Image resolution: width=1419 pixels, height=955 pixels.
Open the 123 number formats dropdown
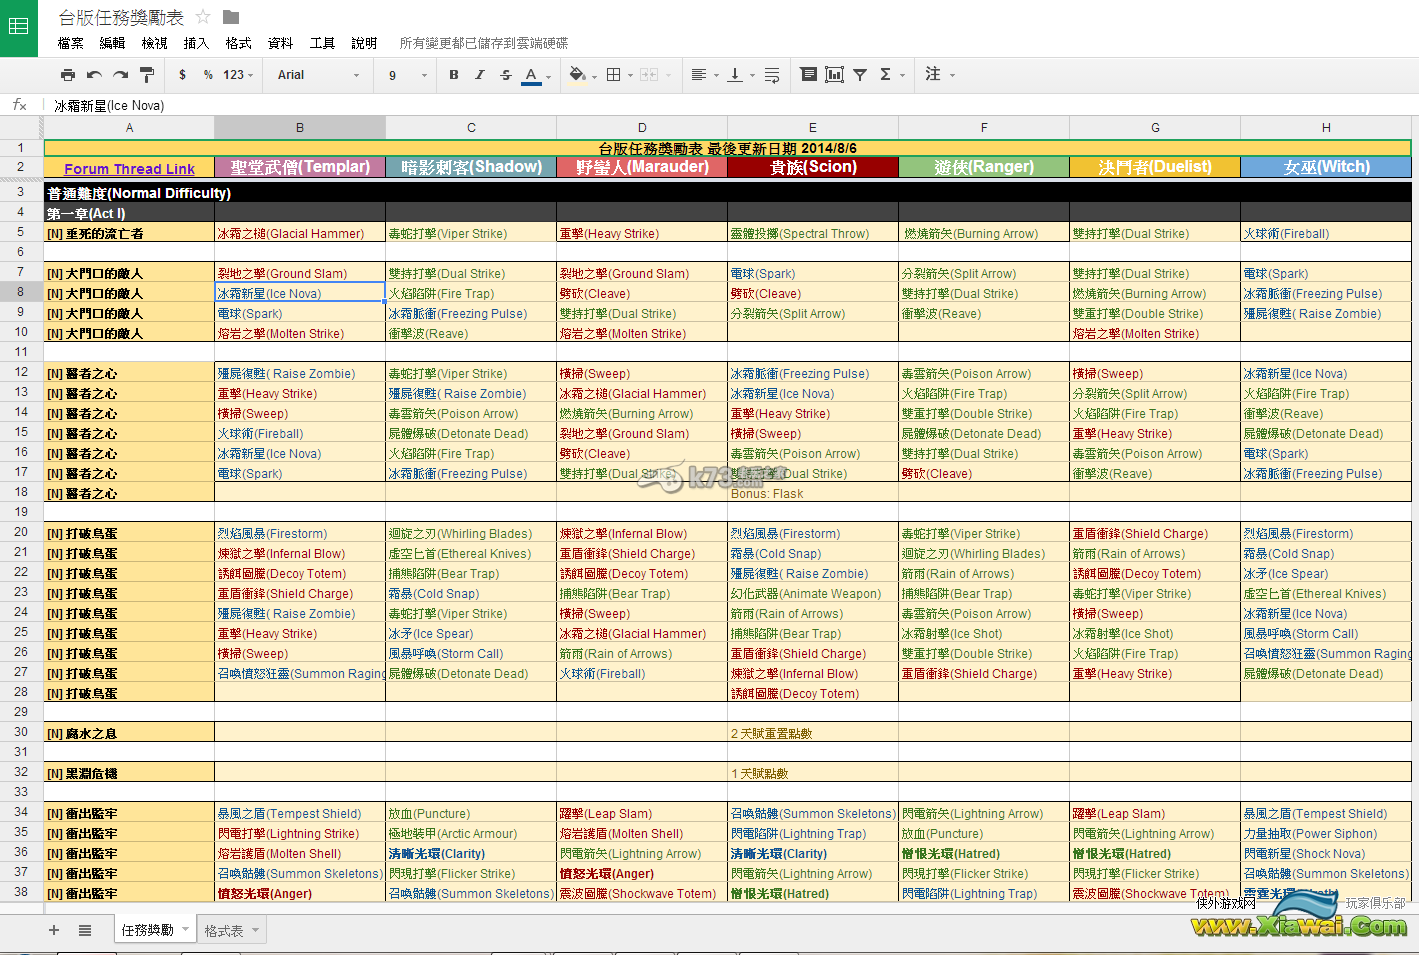click(238, 75)
